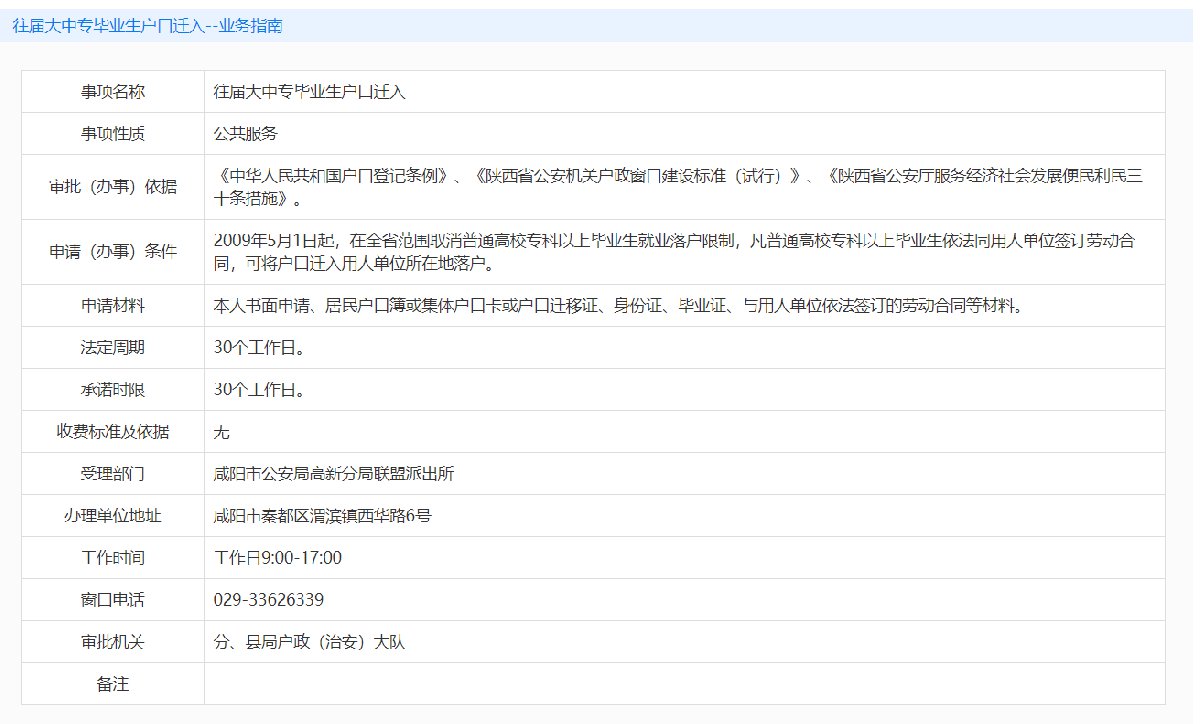Image resolution: width=1200 pixels, height=724 pixels.
Task: Click the 中华人民共和国户口登记条例 legal basis text
Action: click(x=330, y=177)
